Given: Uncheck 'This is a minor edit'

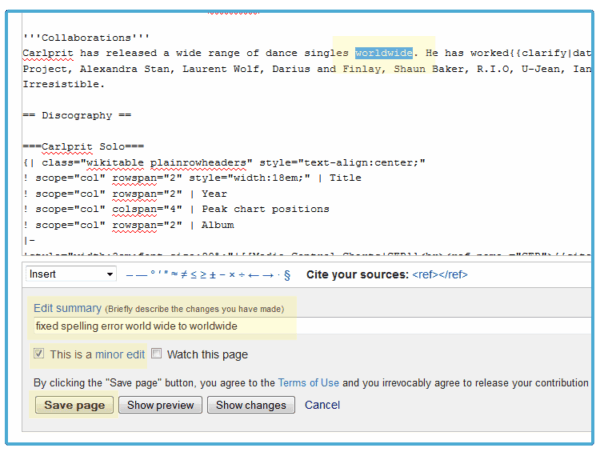Looking at the screenshot, I should pos(39,353).
